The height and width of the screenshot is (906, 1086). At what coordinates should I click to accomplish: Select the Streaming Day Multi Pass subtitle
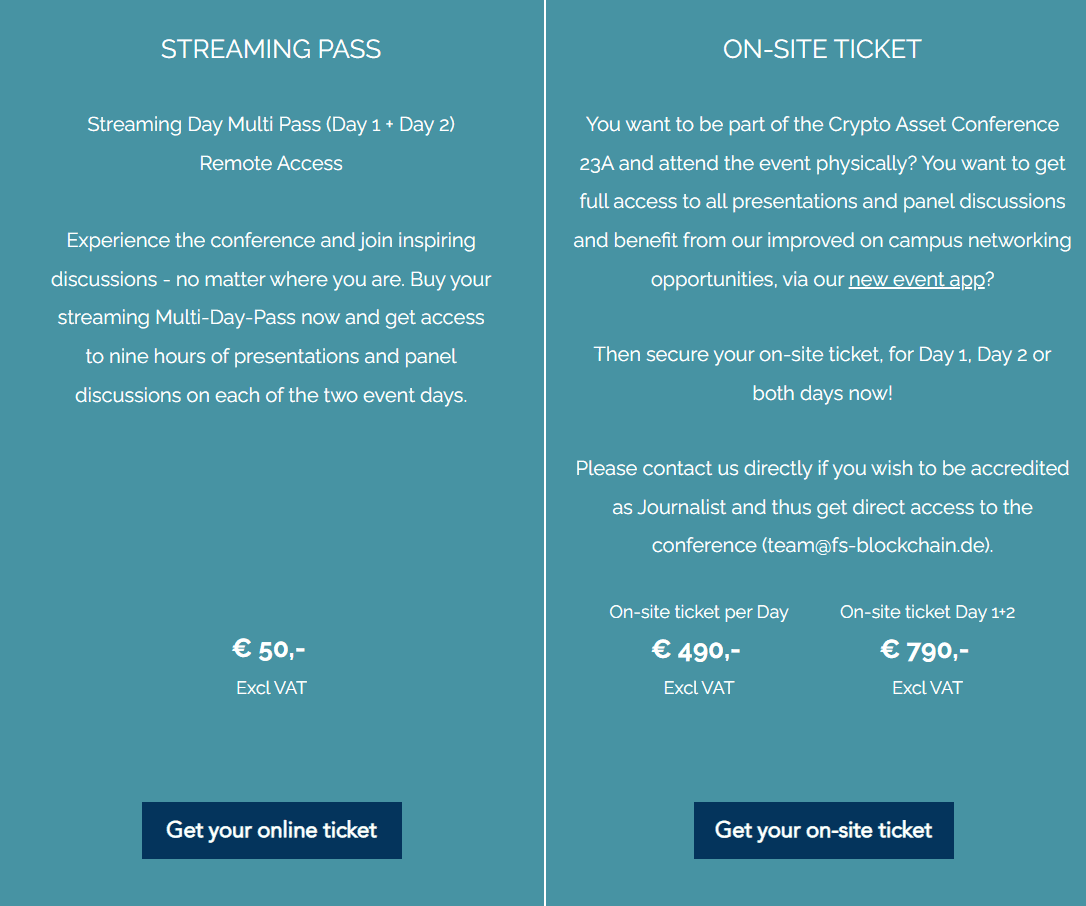271,125
